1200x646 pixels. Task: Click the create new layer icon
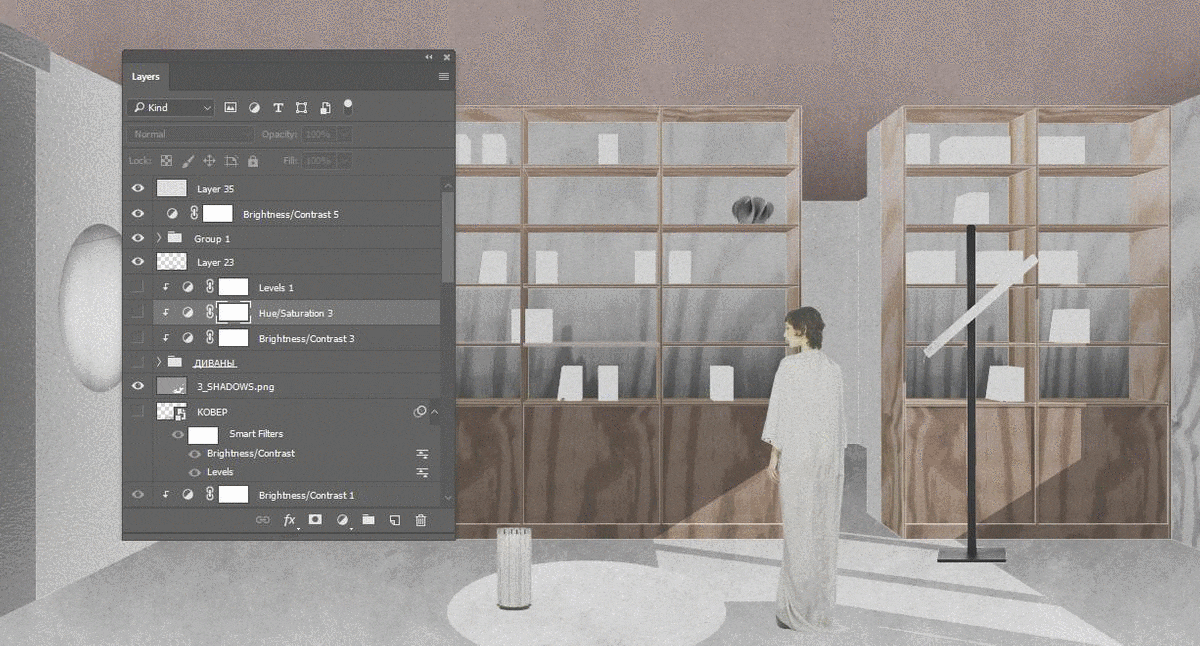[x=394, y=520]
